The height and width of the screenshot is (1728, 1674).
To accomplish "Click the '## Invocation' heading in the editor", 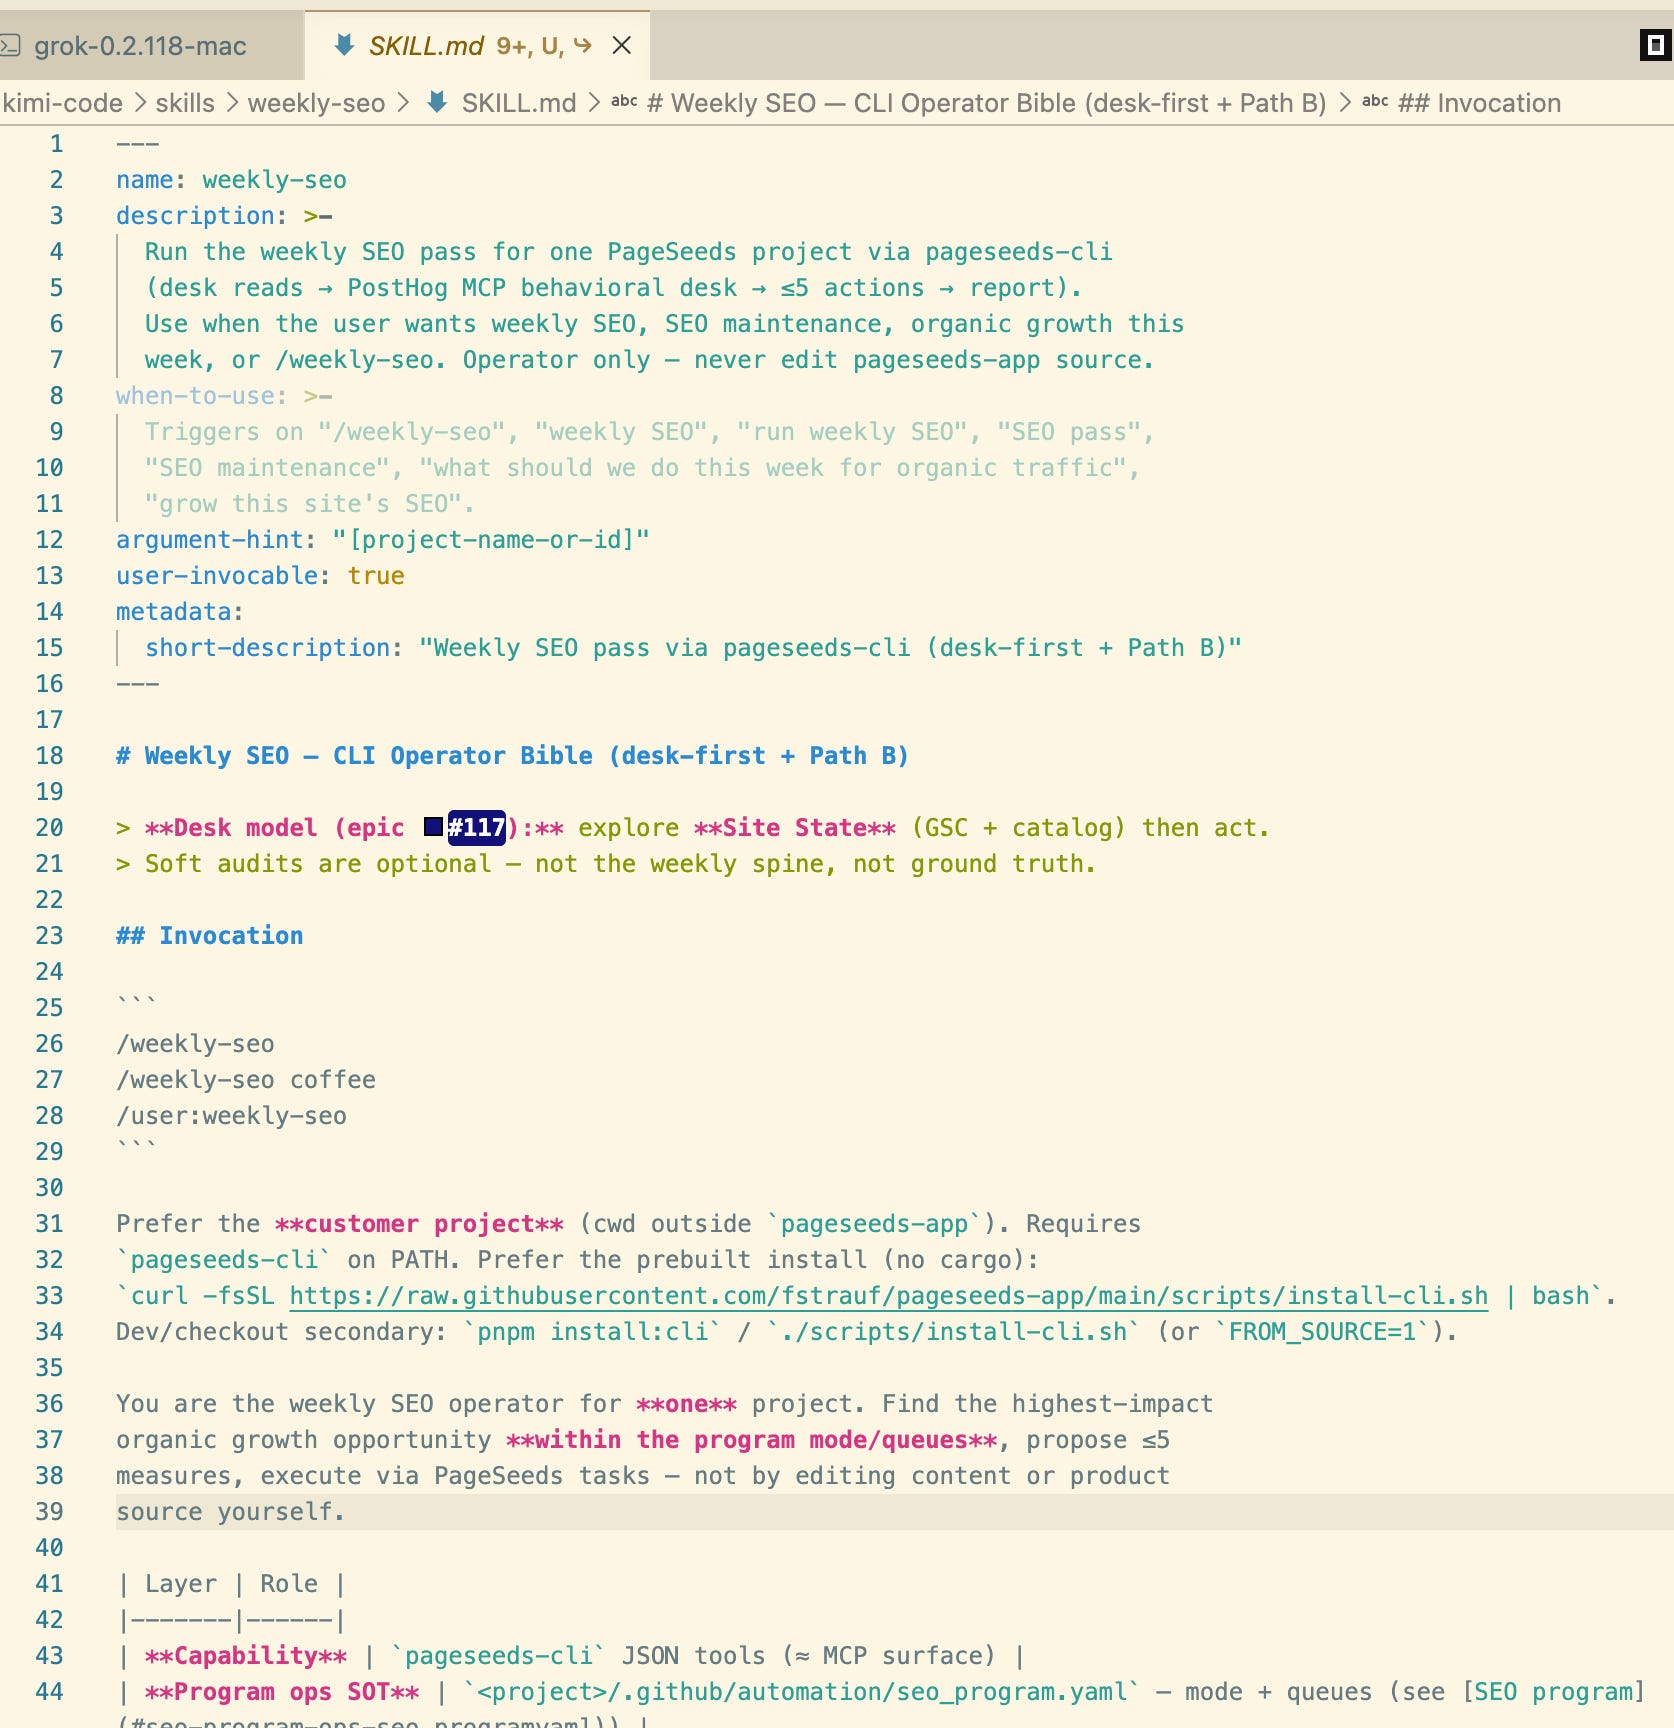I will pos(210,936).
